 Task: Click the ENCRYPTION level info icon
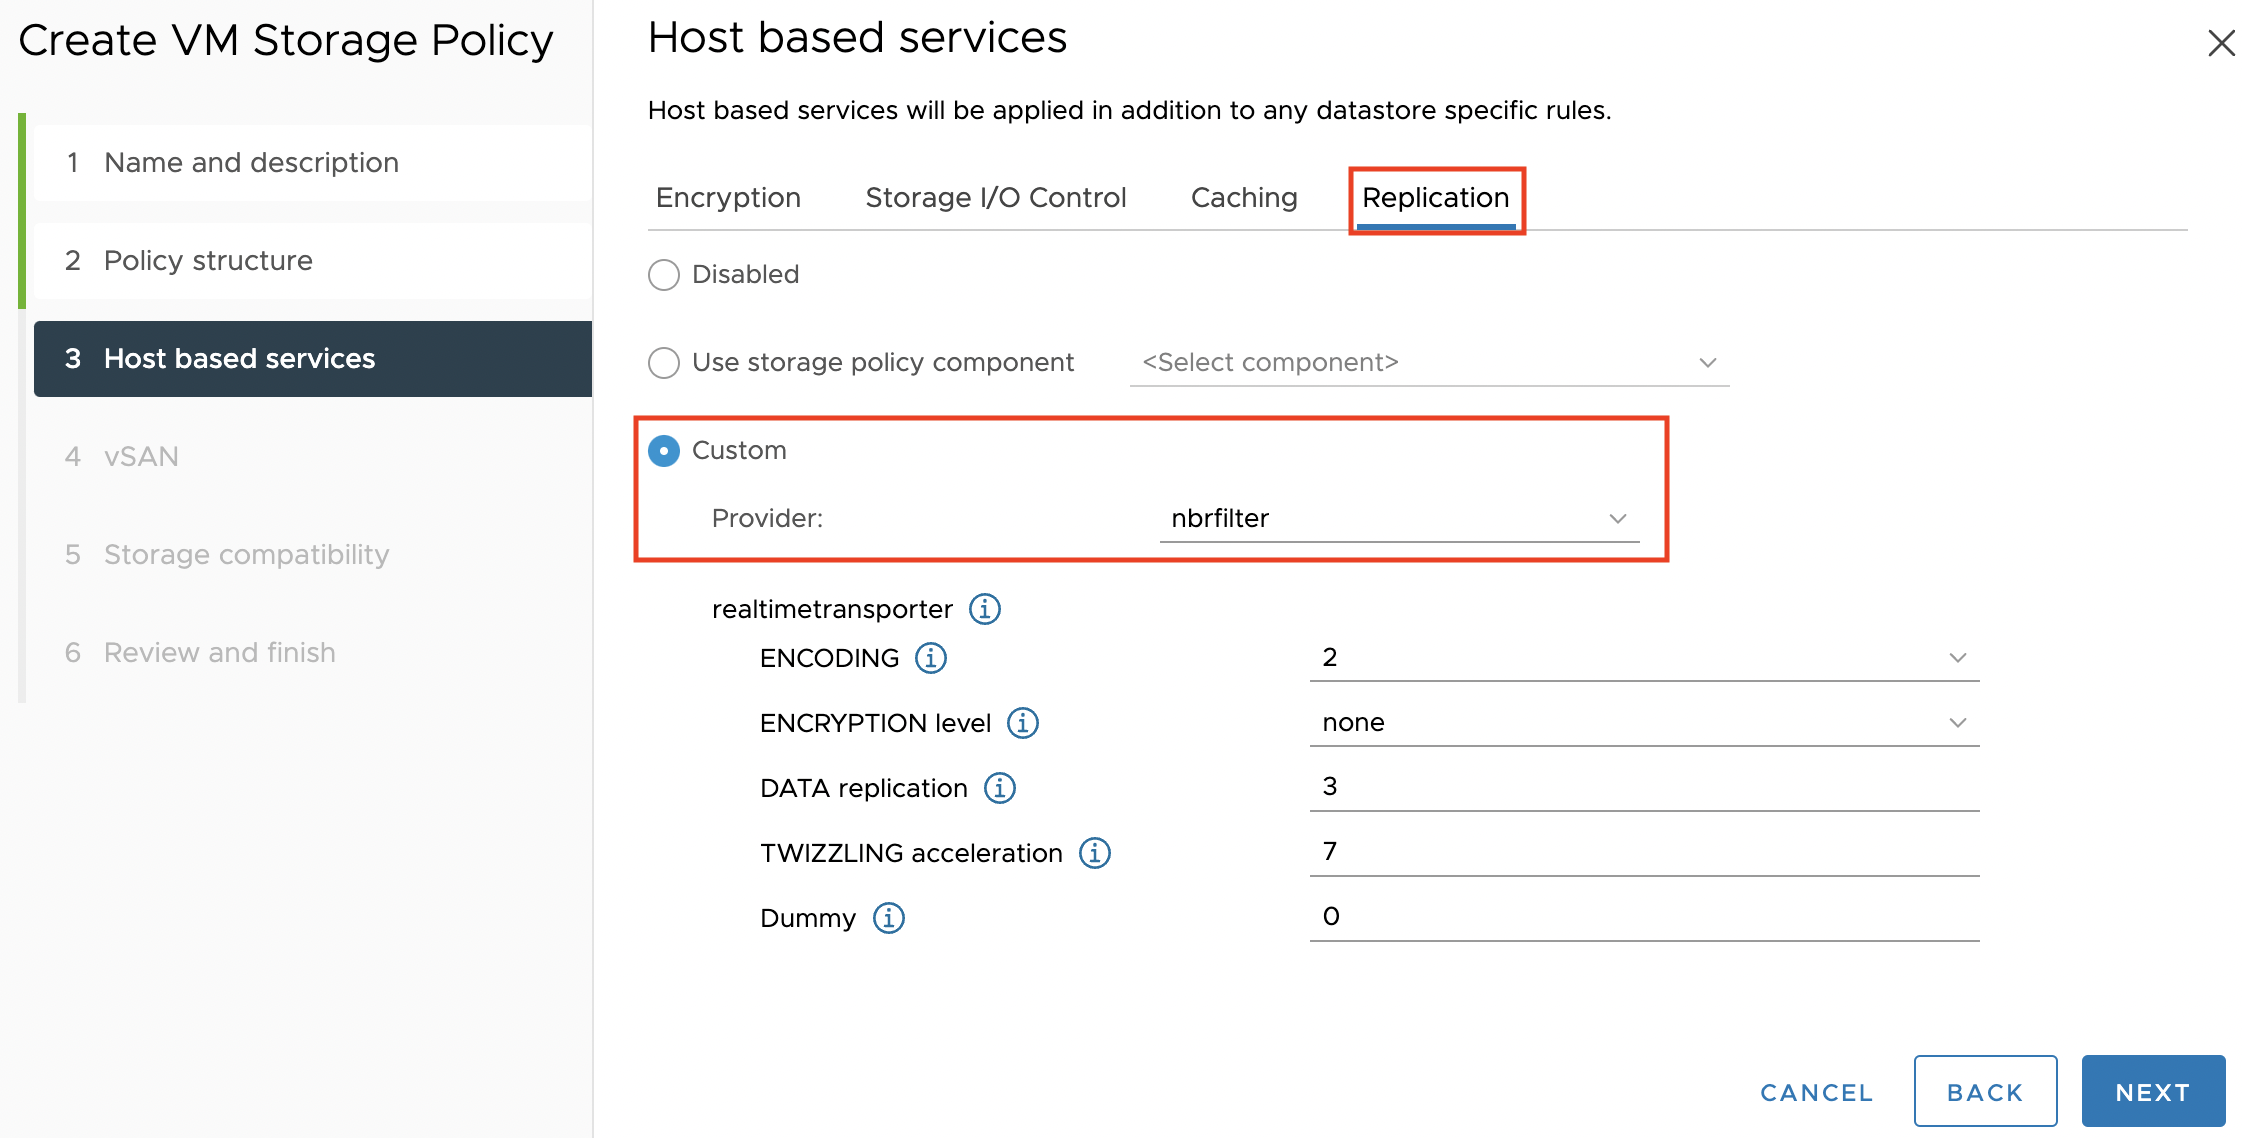(x=1022, y=723)
